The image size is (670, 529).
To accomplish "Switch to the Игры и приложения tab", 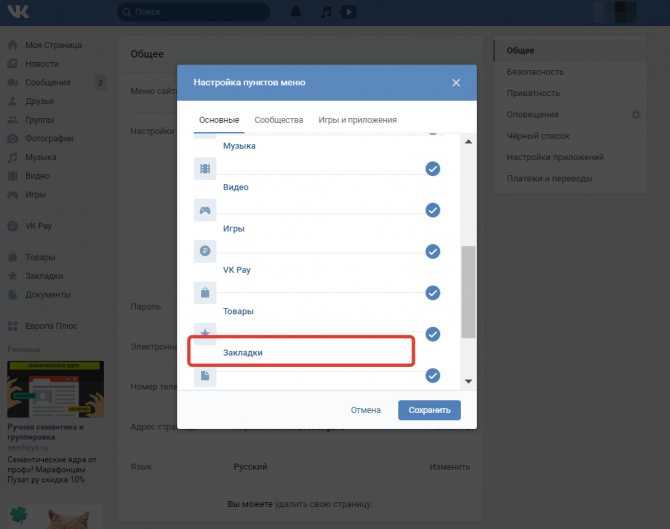I will click(x=358, y=120).
